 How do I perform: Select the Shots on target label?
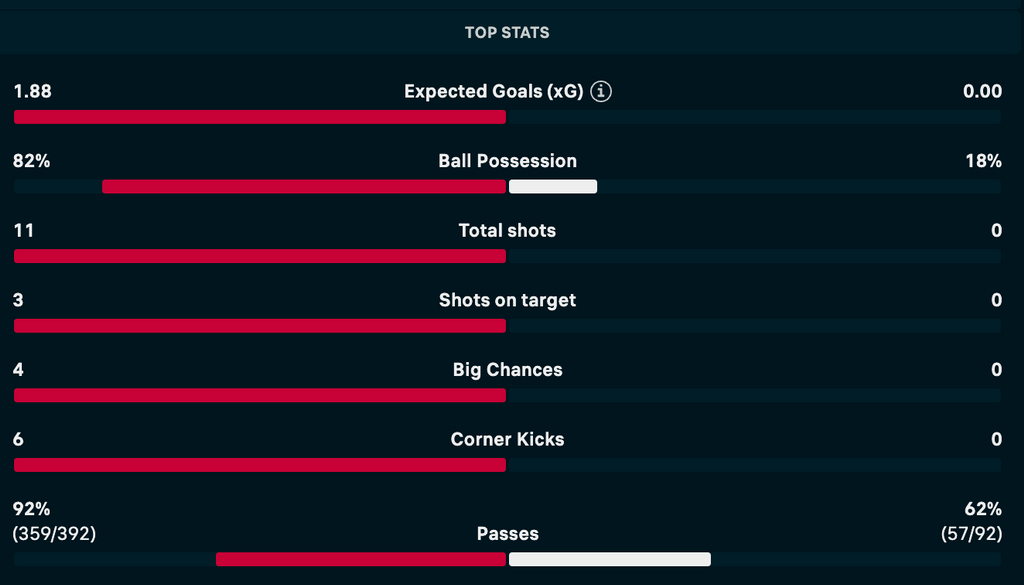click(x=507, y=300)
